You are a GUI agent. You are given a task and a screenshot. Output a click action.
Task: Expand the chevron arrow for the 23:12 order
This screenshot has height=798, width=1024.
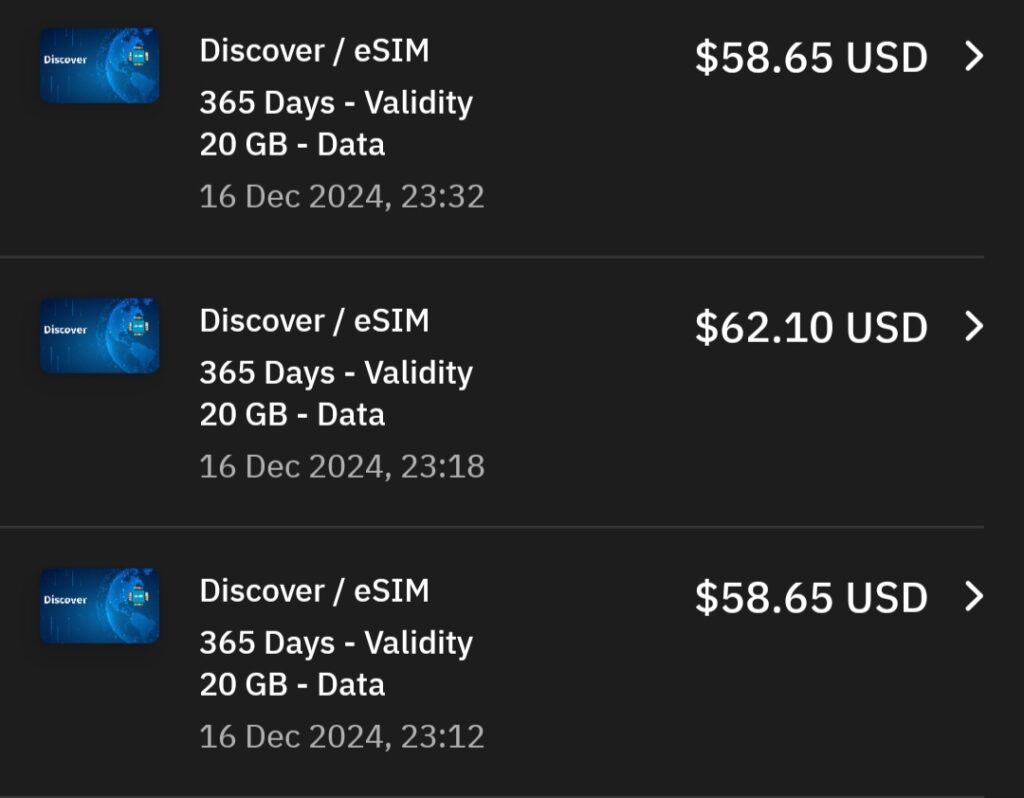[974, 597]
